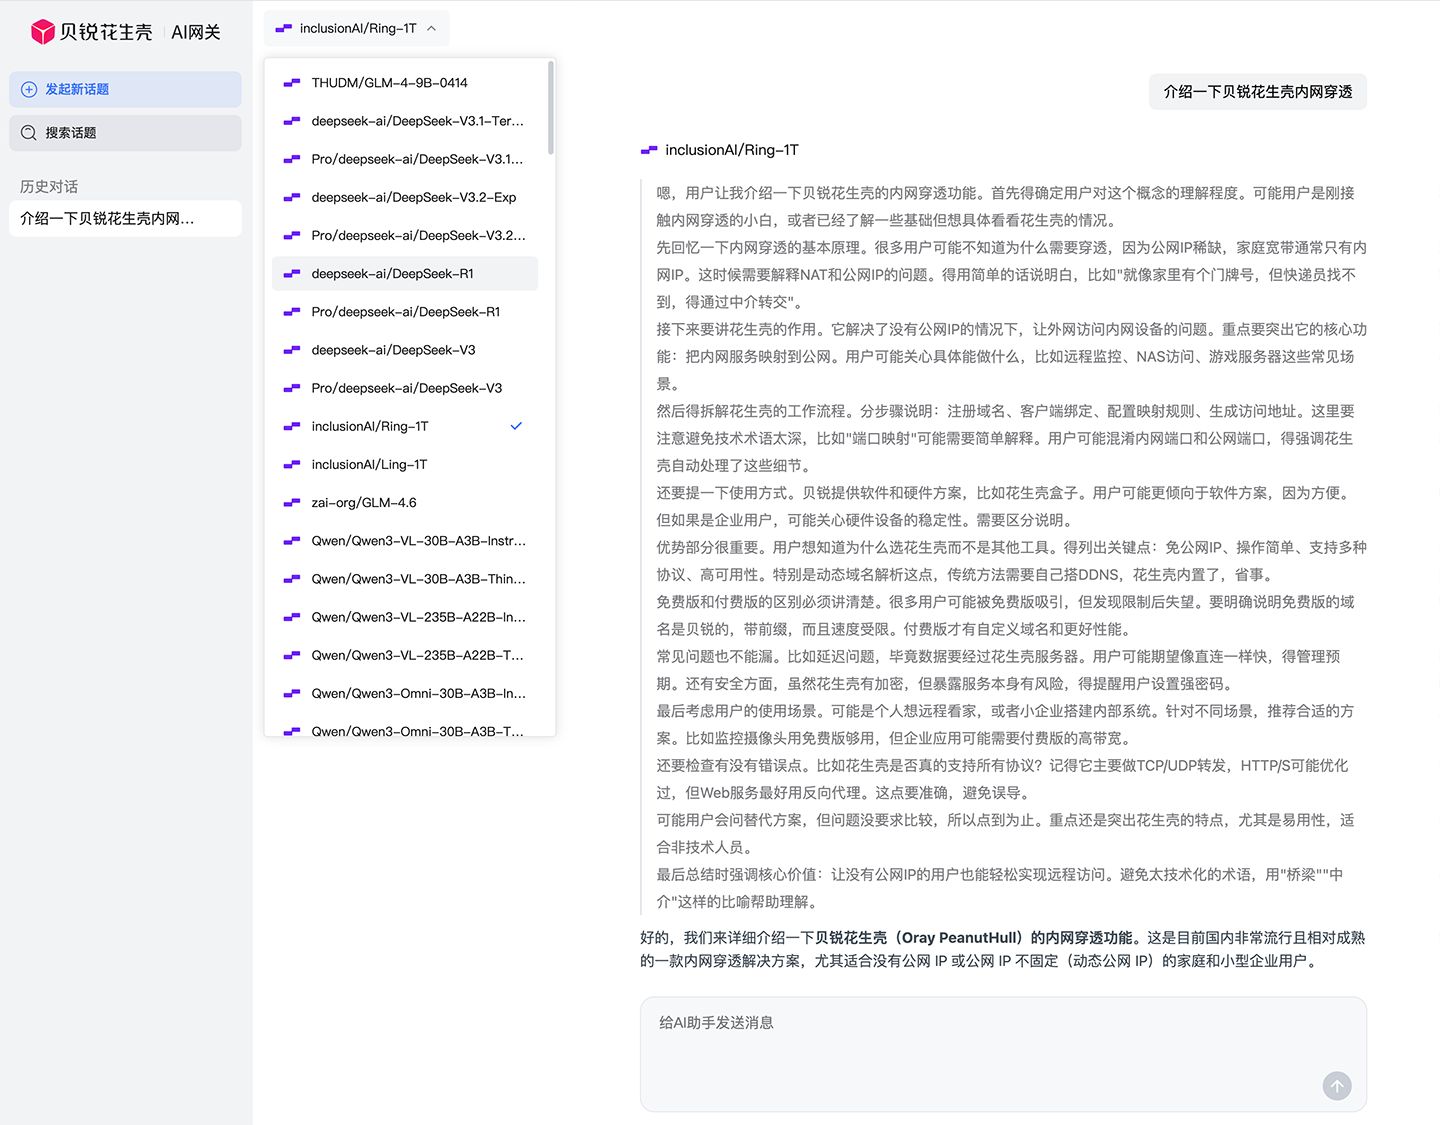Select Qwen/Qwen3-Omni-30B-A3B-In… model

click(x=405, y=694)
